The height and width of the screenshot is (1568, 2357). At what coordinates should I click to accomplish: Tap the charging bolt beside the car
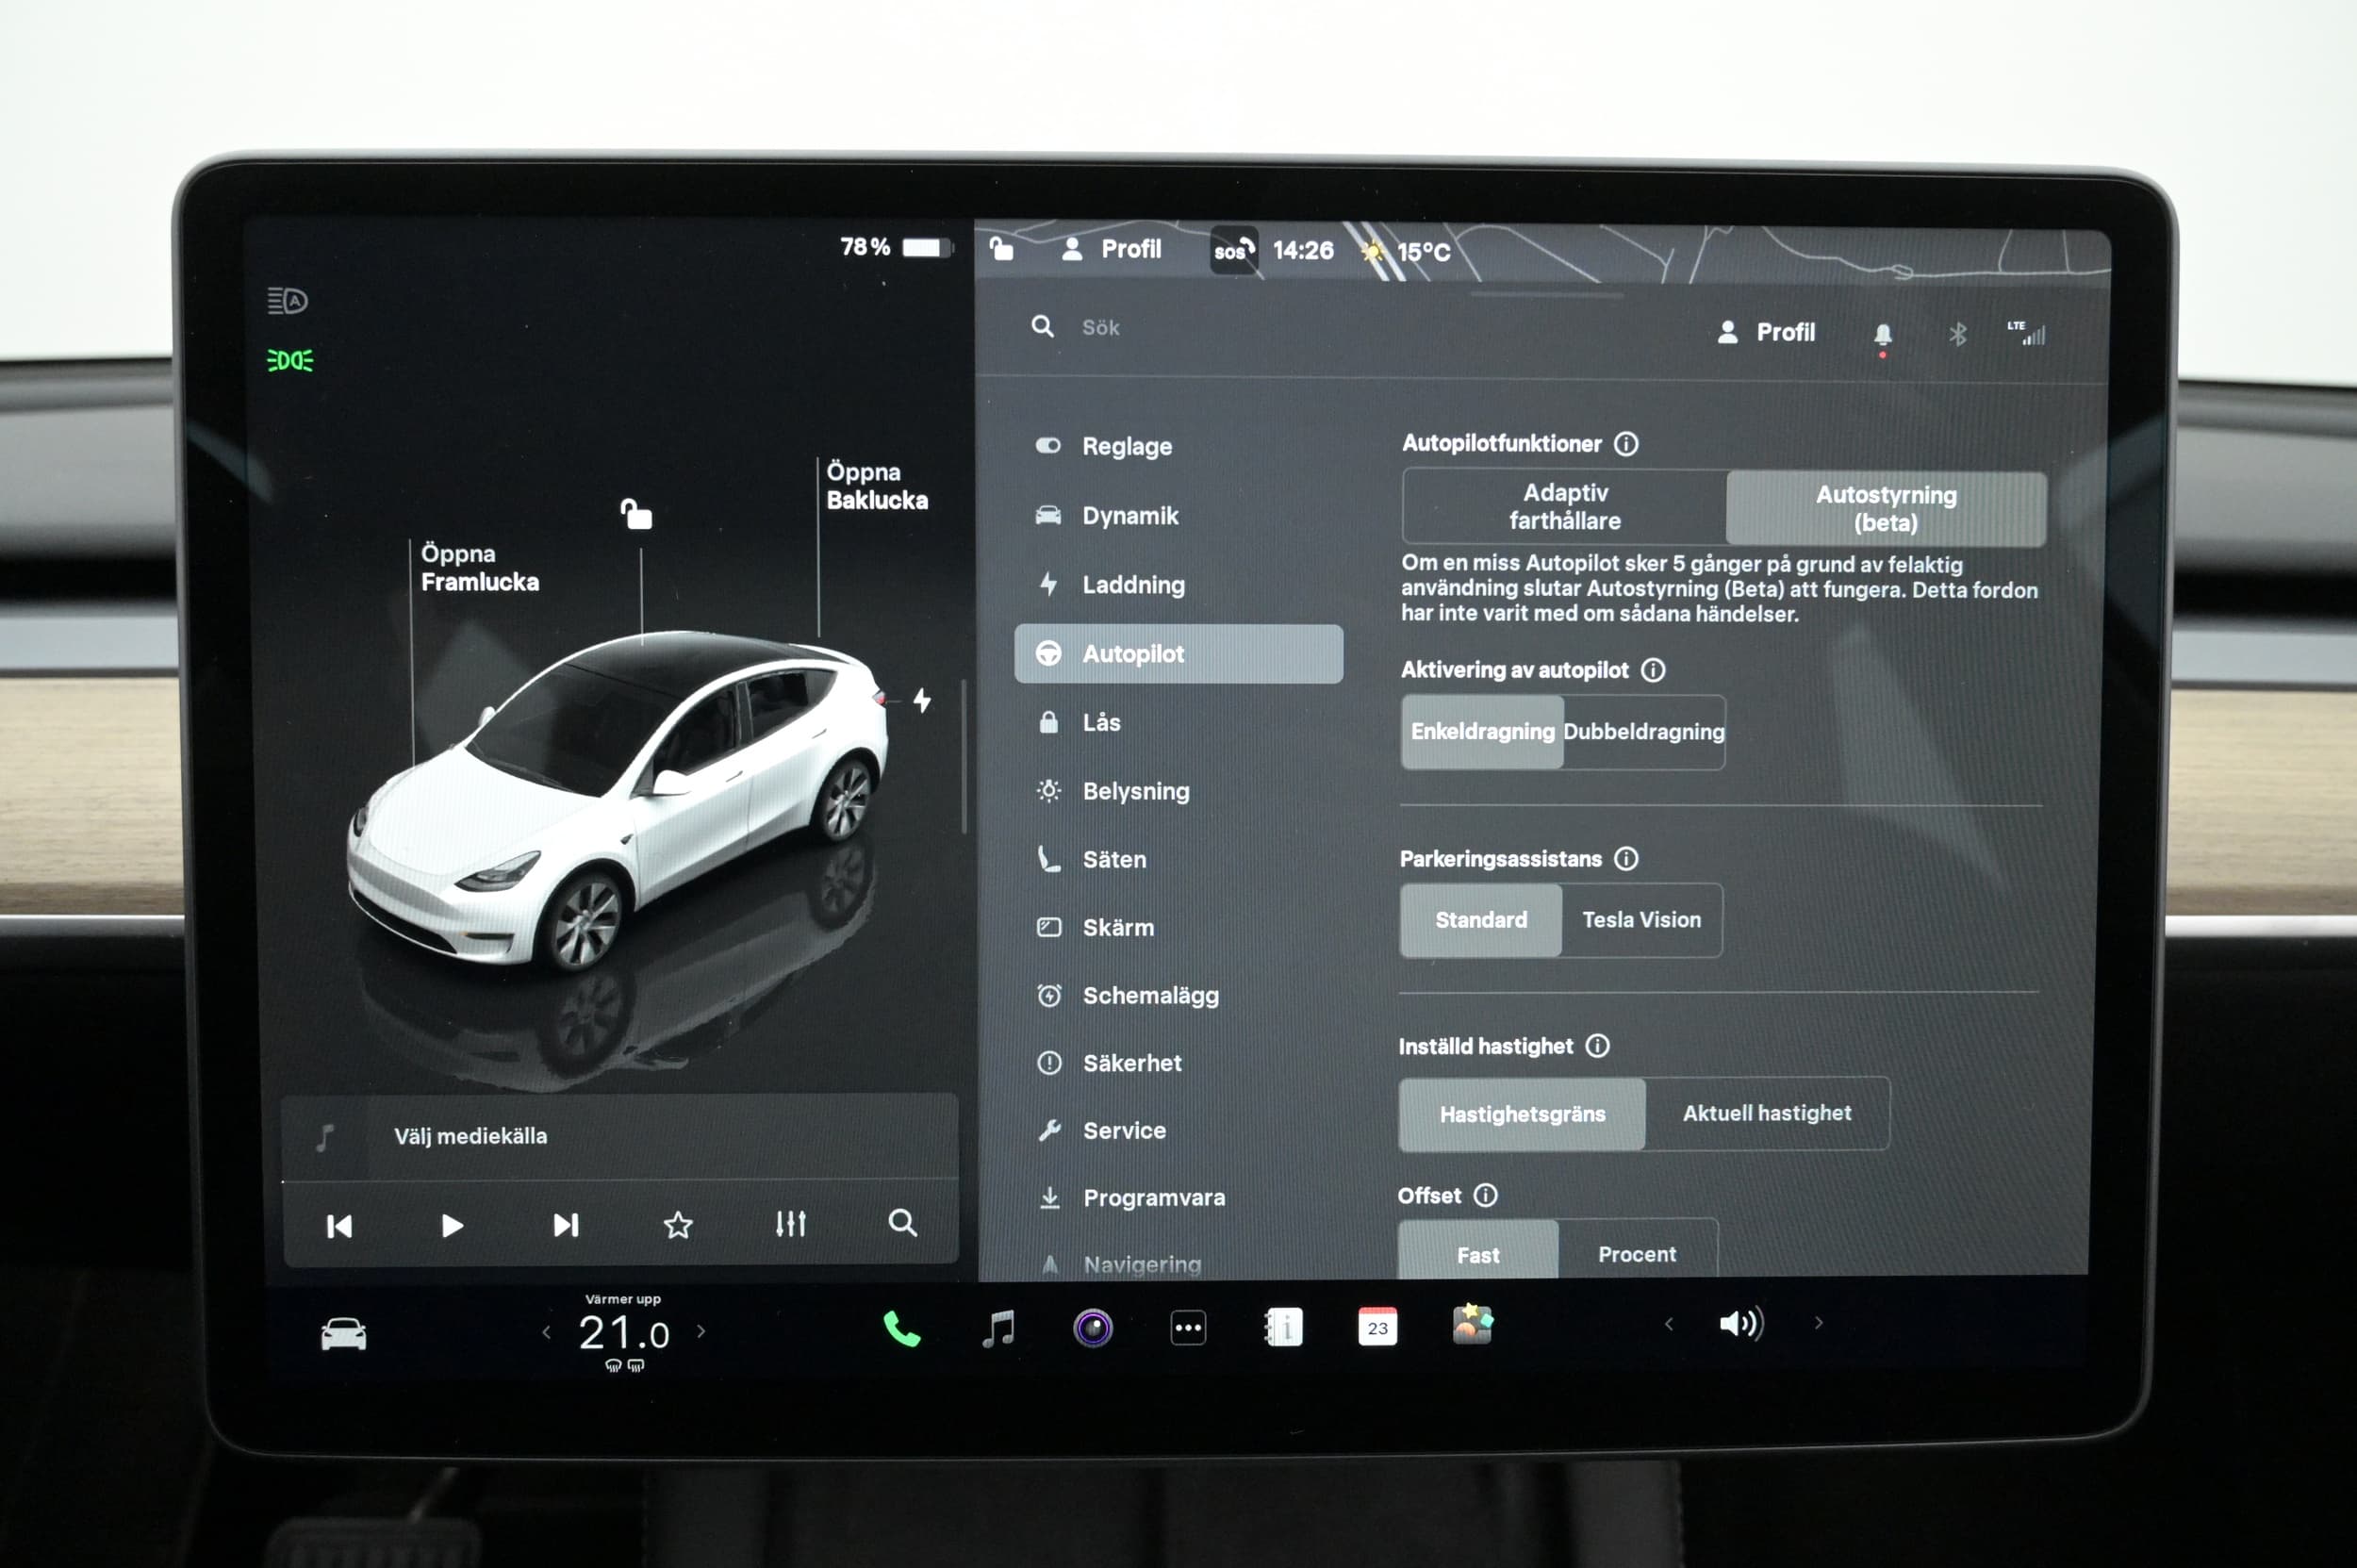922,700
